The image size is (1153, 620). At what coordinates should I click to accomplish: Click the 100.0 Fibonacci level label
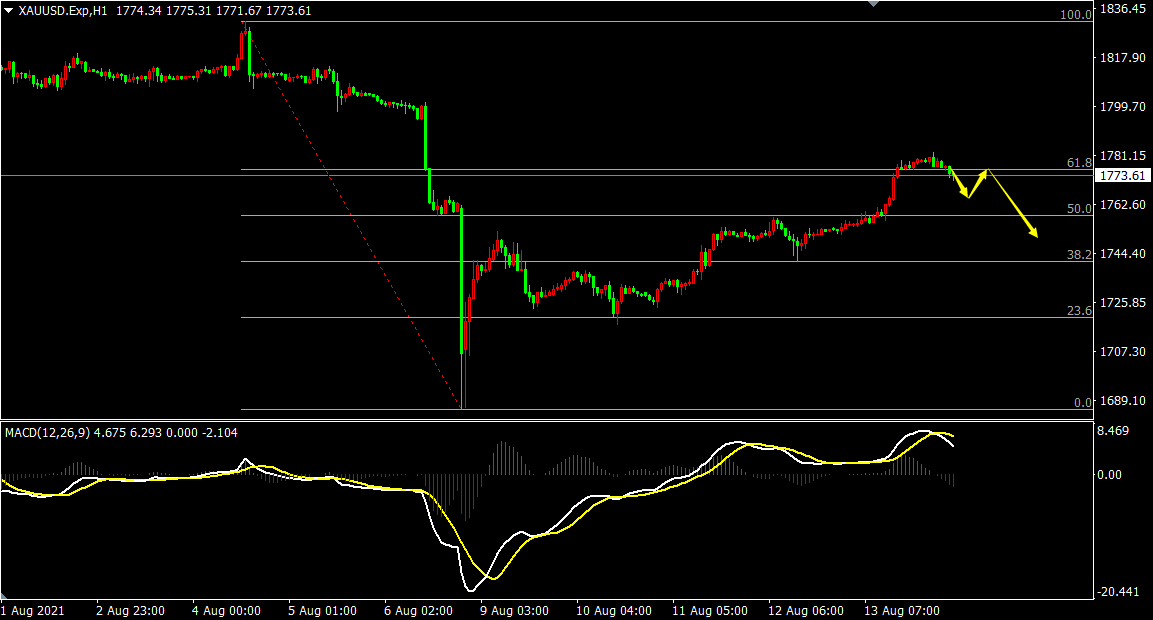(1076, 15)
